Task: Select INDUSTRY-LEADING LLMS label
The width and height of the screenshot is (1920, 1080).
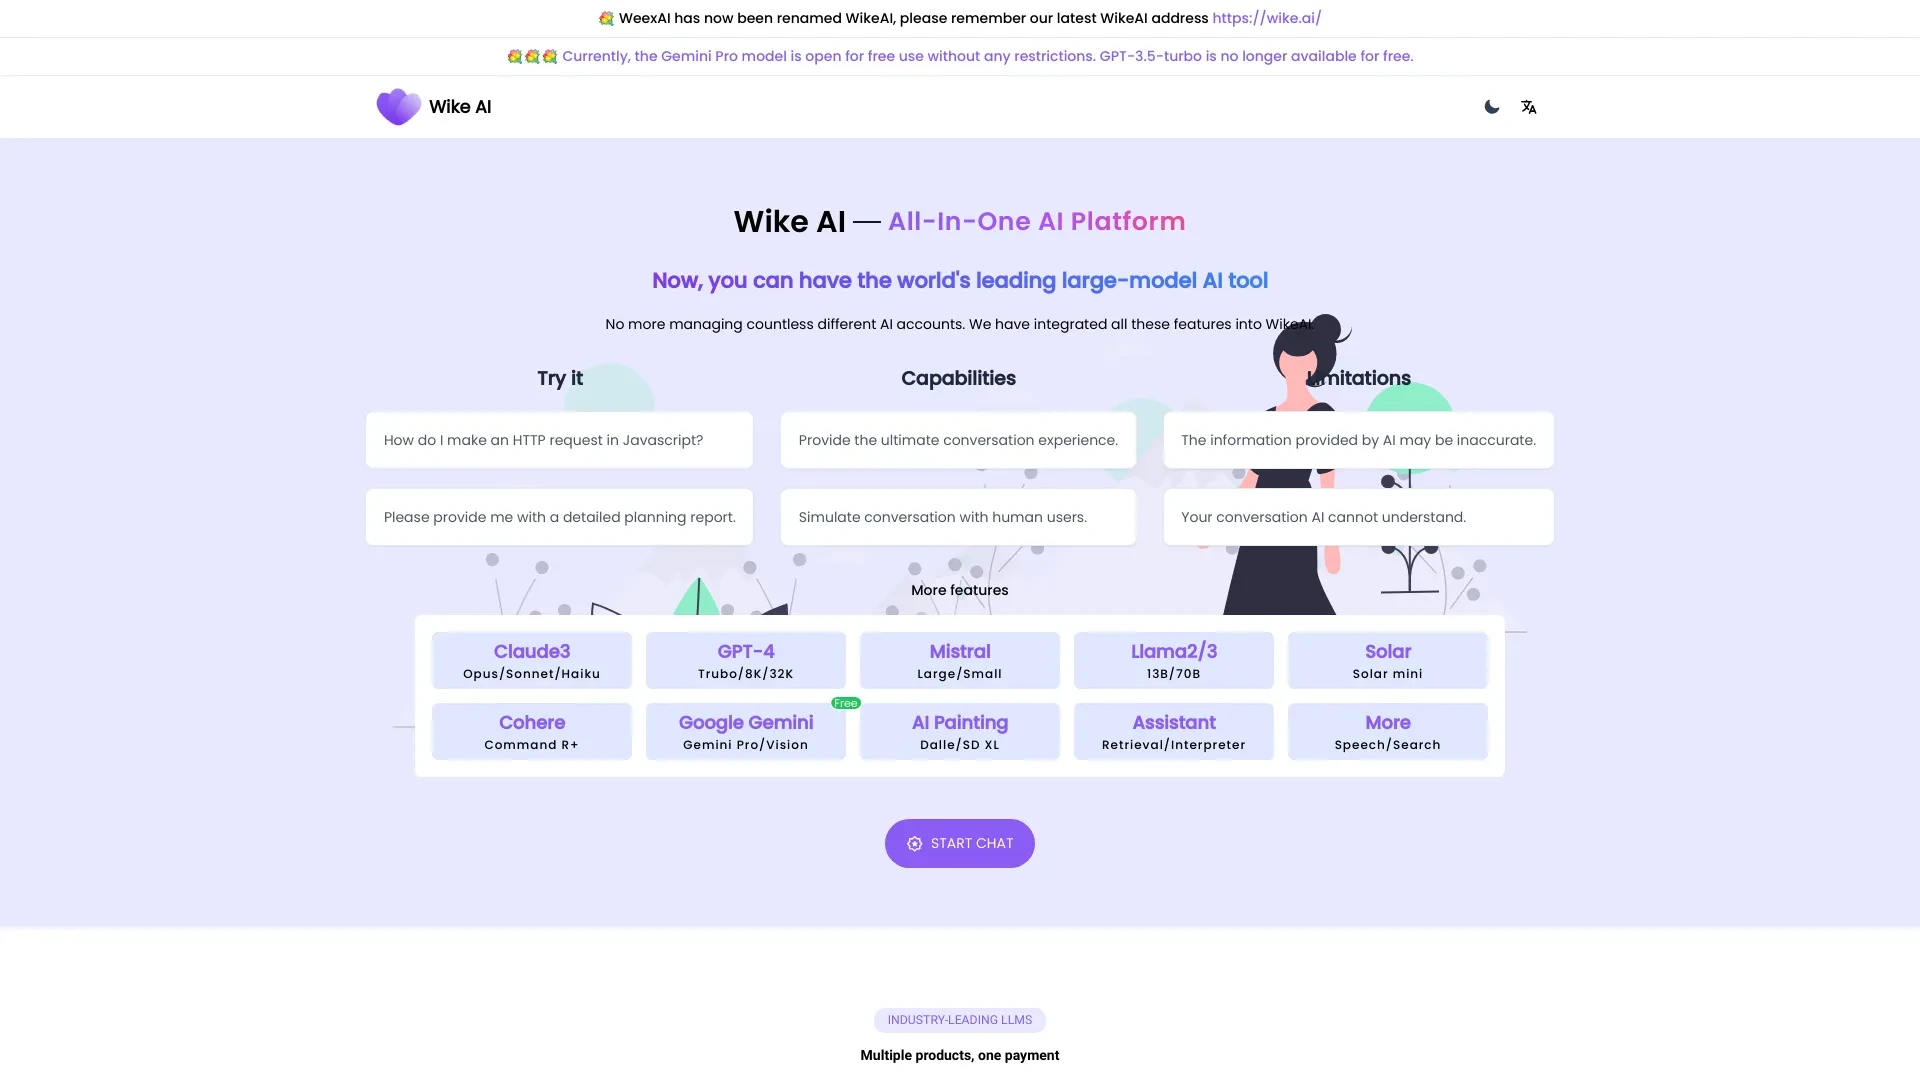Action: [x=959, y=1019]
